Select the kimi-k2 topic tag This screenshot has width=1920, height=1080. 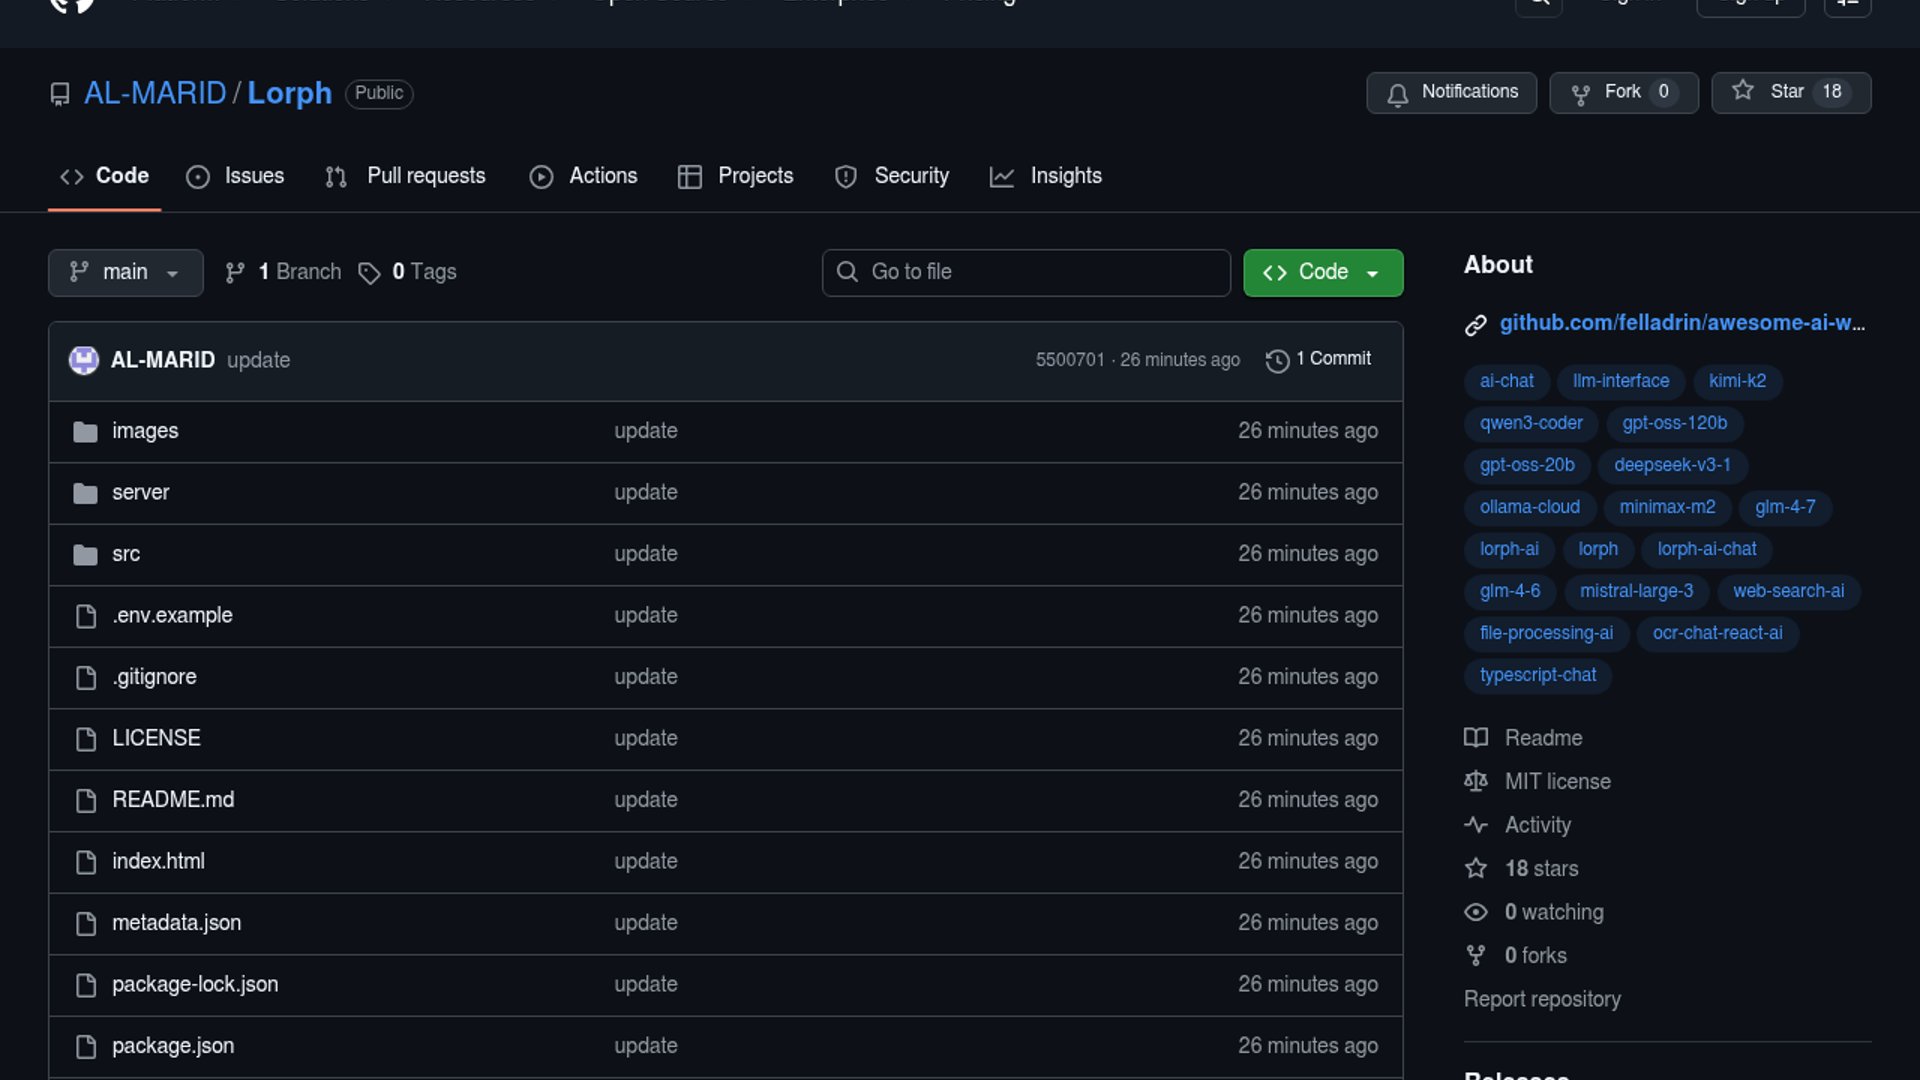point(1737,382)
